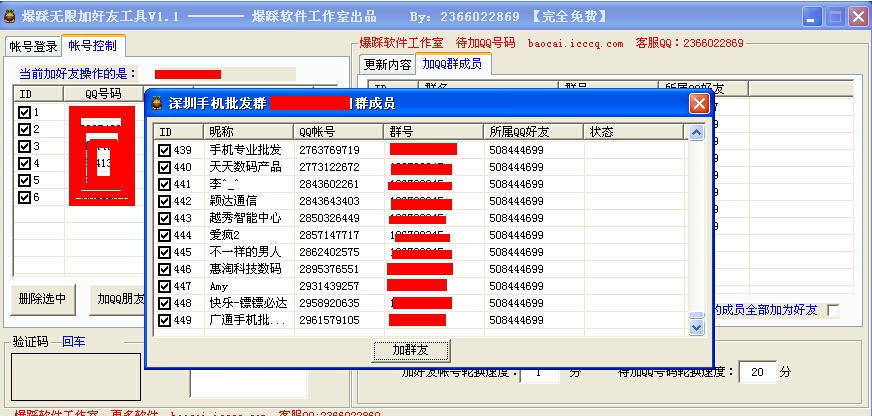872x416 pixels.
Task: Click QQ number 2843643403
Action: click(x=329, y=201)
